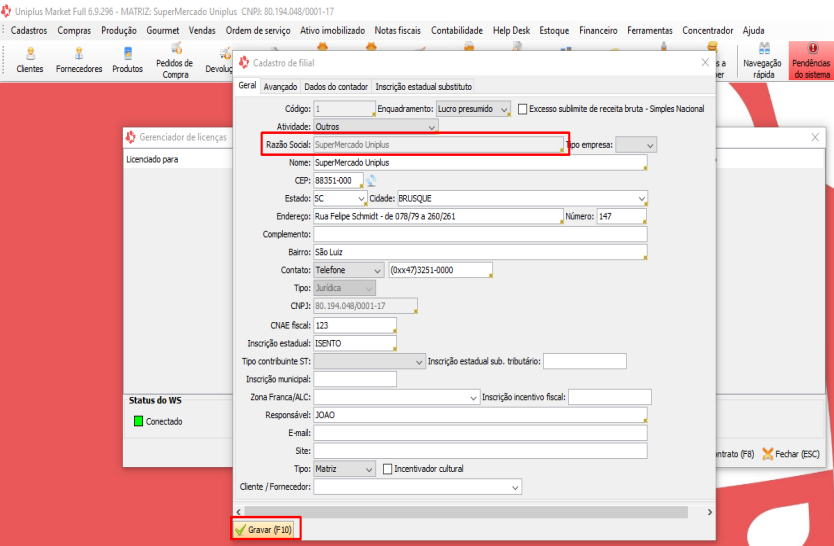Open the Clientes toolbar icon

tap(30, 60)
